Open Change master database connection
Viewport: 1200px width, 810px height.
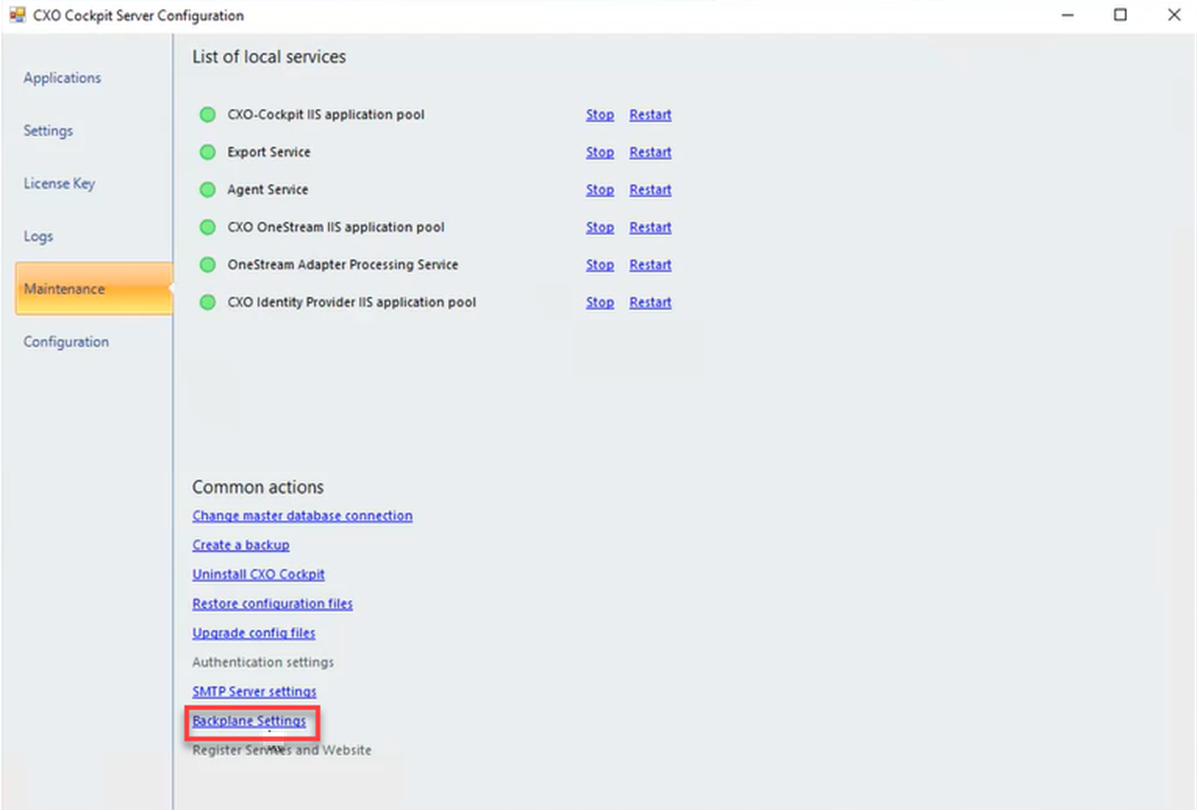coord(302,516)
